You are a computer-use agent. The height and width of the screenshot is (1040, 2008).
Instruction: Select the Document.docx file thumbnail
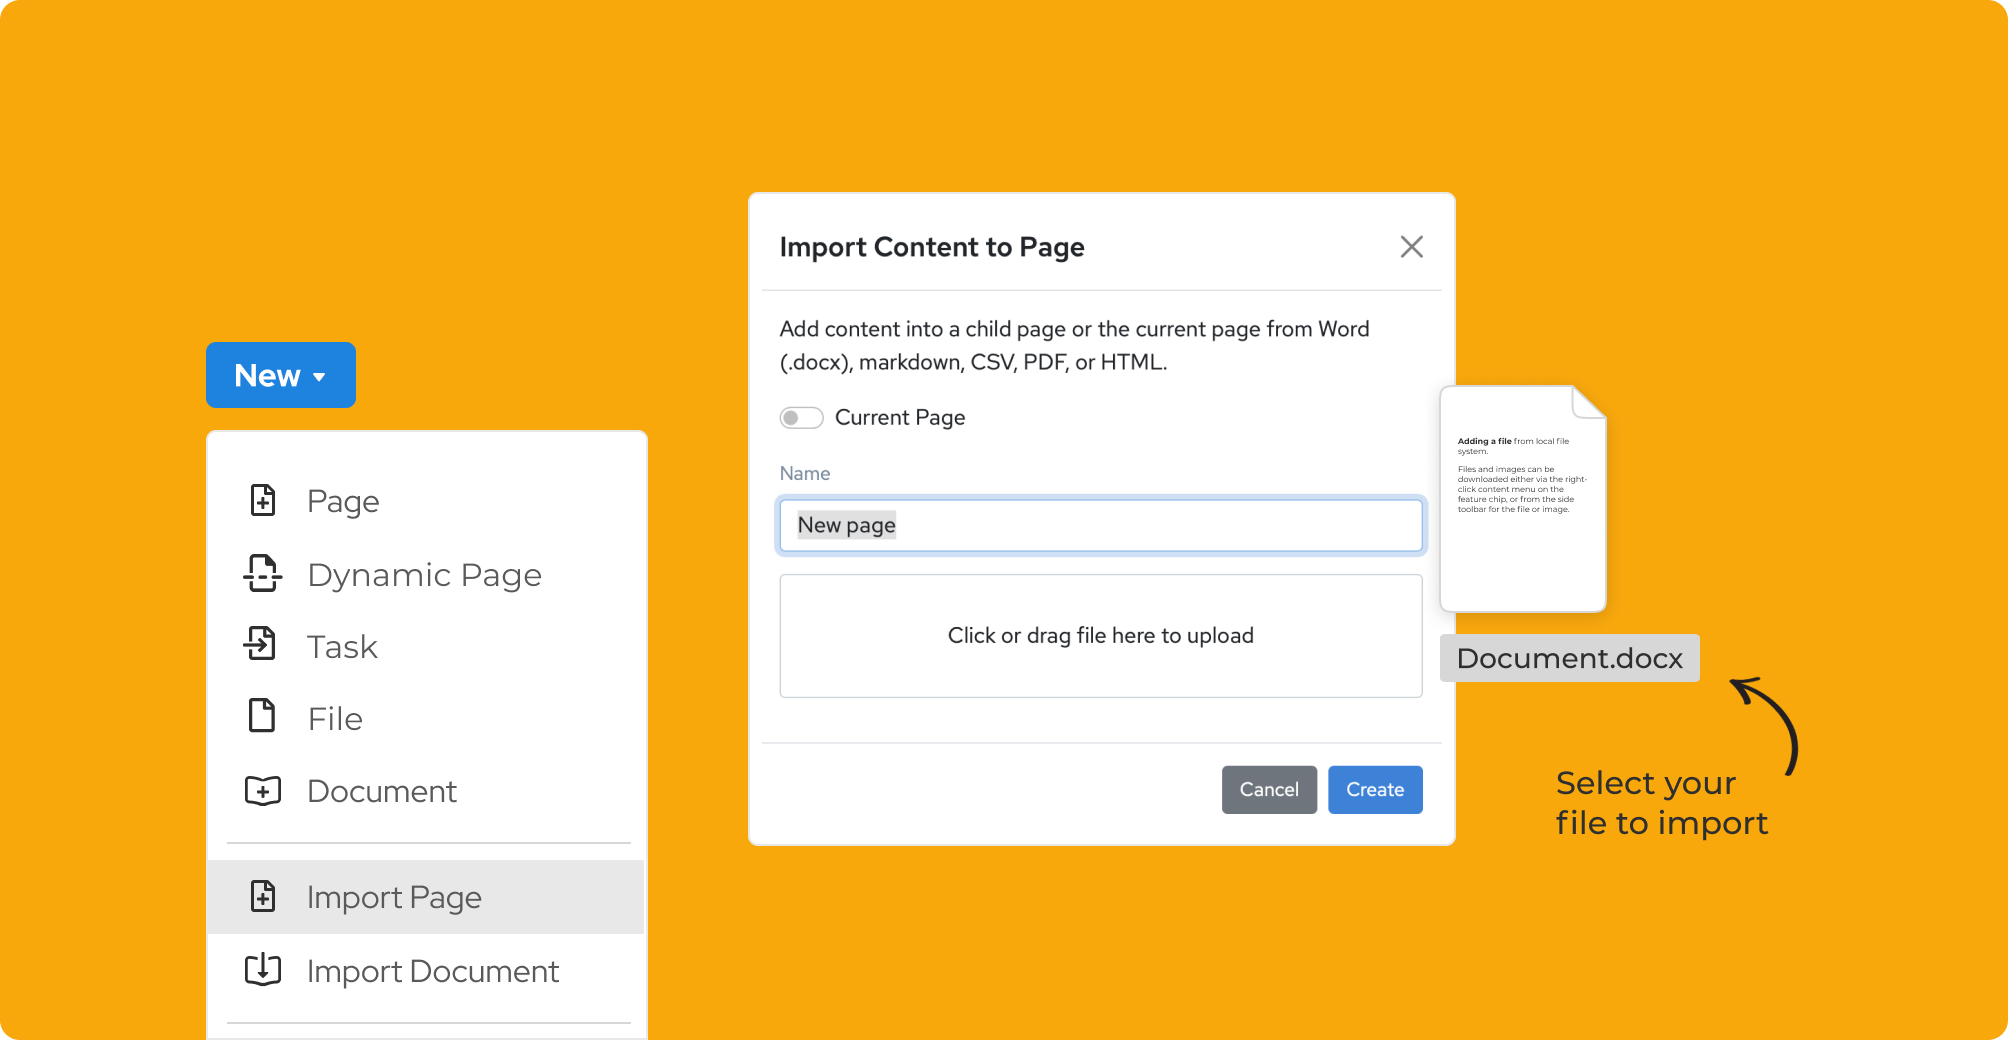pyautogui.click(x=1522, y=499)
